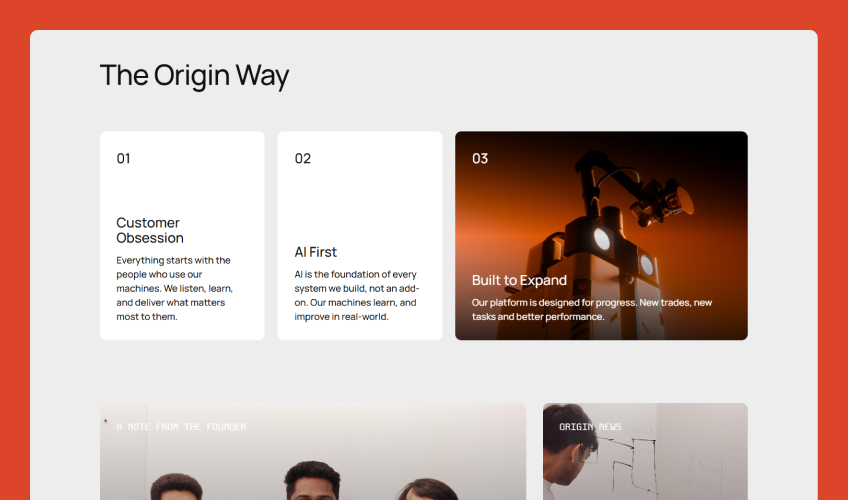Select the "03" card number
The height and width of the screenshot is (500, 848).
point(480,158)
